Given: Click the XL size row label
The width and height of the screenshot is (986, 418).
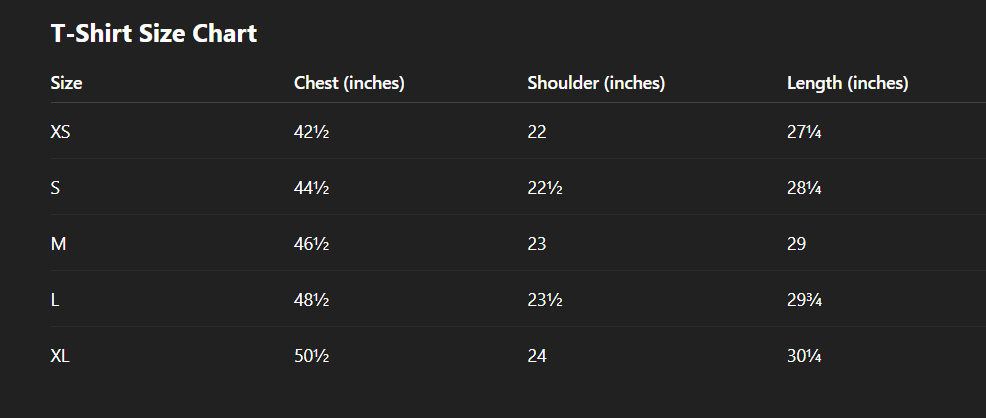Looking at the screenshot, I should [60, 355].
